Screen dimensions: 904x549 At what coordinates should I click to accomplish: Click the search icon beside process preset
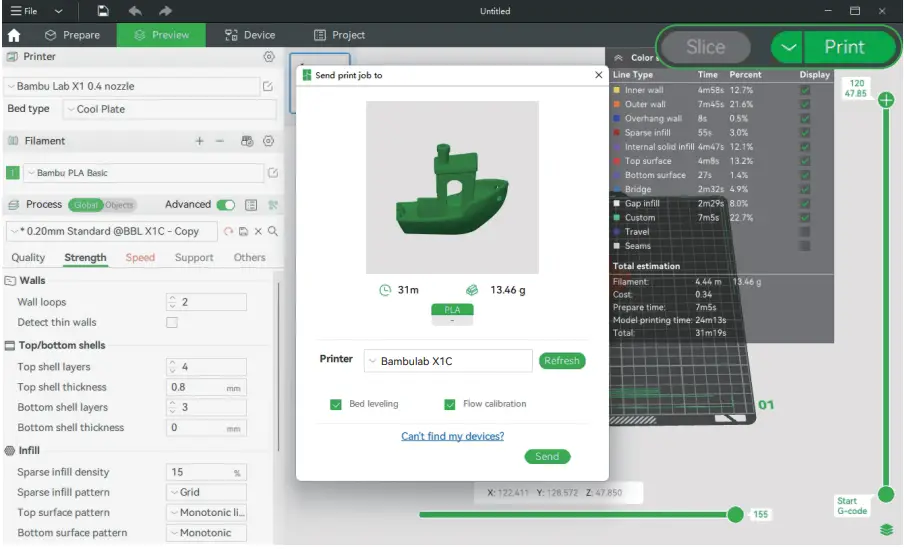pos(273,231)
